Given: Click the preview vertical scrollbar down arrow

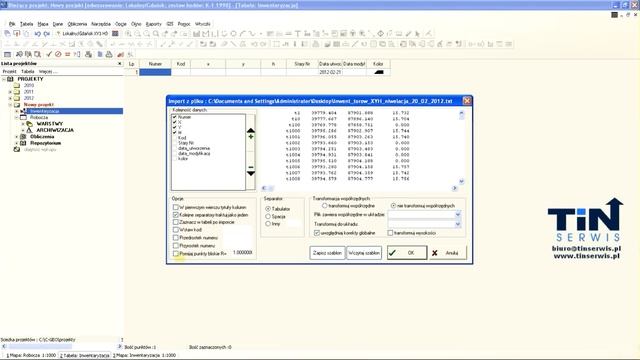Looking at the screenshot, I should (x=461, y=182).
